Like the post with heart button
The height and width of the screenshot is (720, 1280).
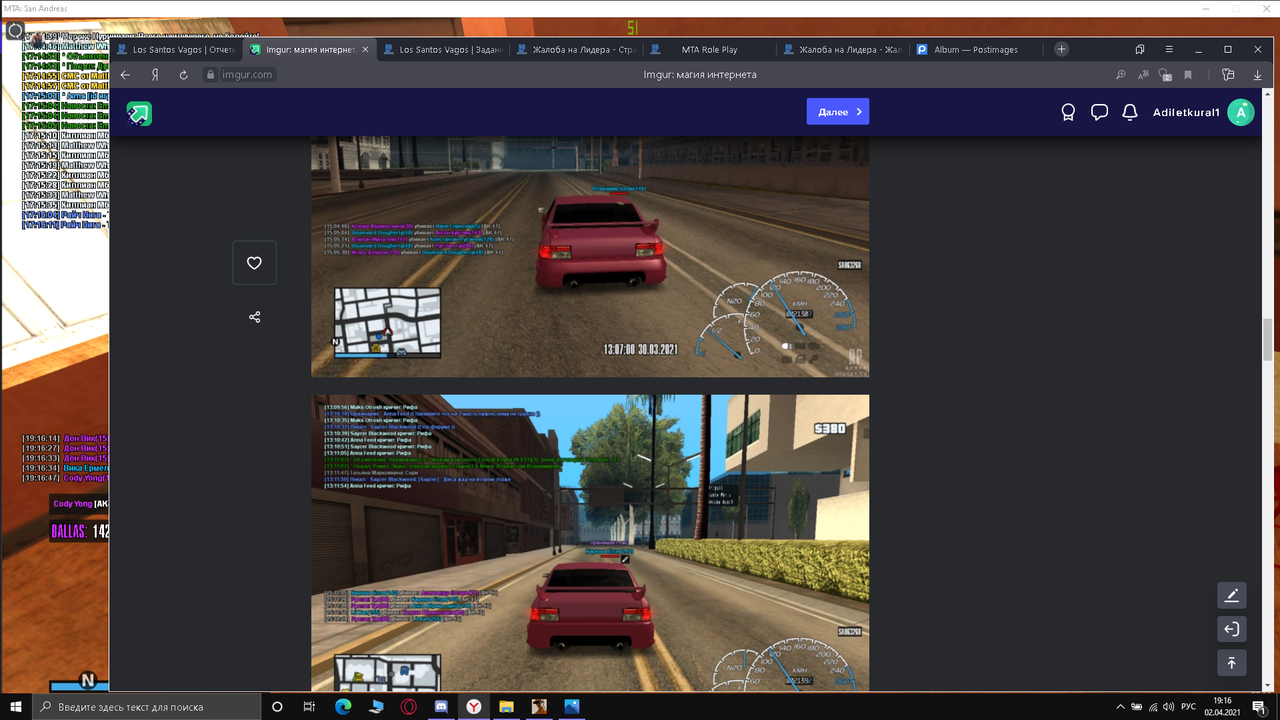[254, 263]
